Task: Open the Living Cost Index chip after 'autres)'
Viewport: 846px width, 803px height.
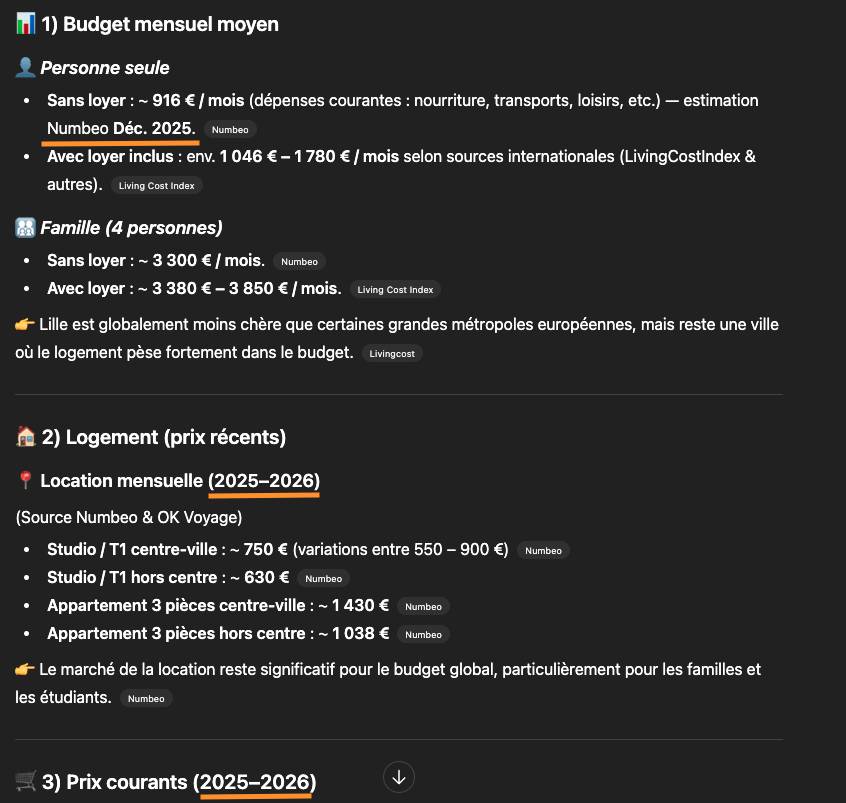Action: [157, 186]
